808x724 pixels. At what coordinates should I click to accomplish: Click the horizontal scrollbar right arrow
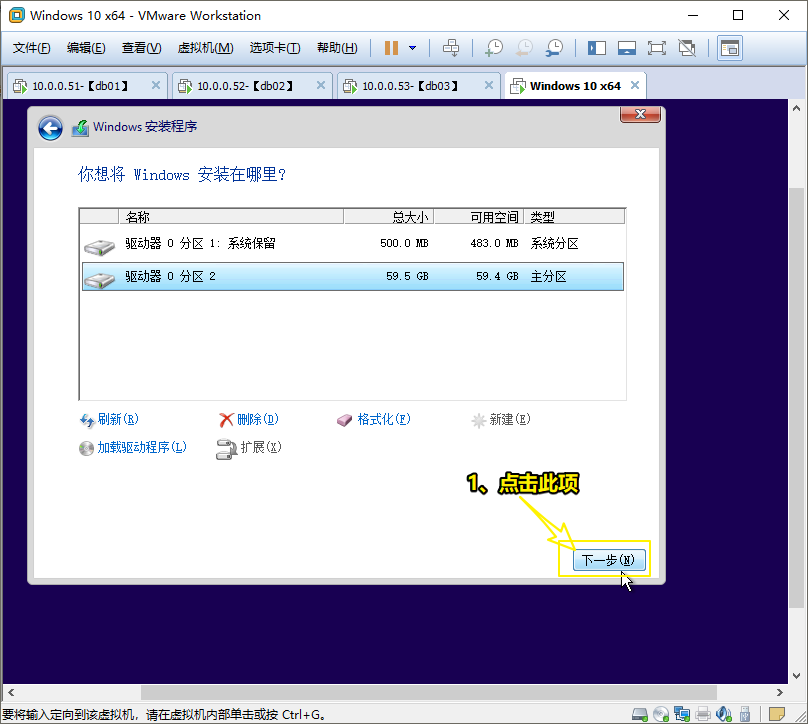780,693
